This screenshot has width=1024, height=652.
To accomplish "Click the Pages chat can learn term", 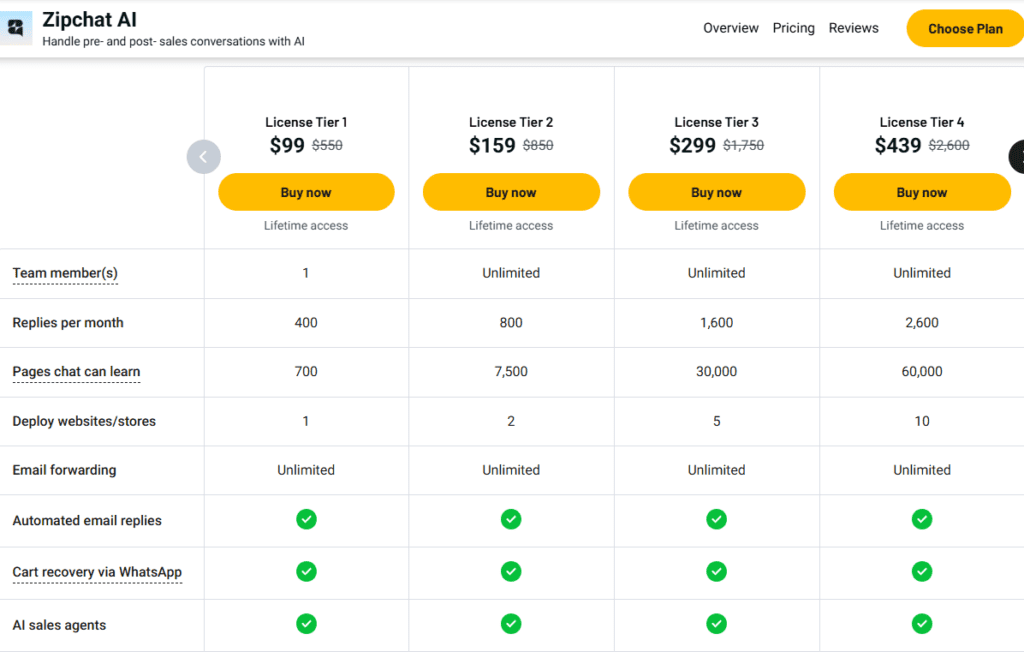I will (75, 371).
